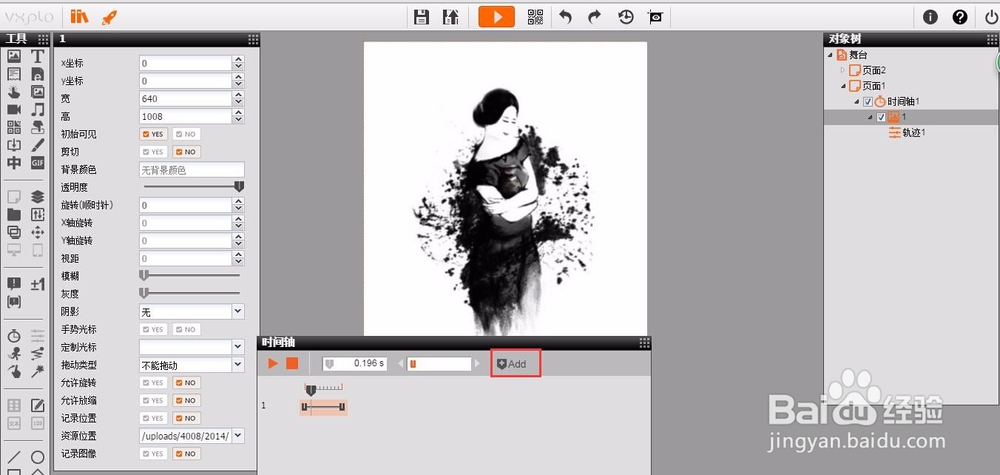
Task: Select the running figure animation tool
Action: [x=14, y=353]
